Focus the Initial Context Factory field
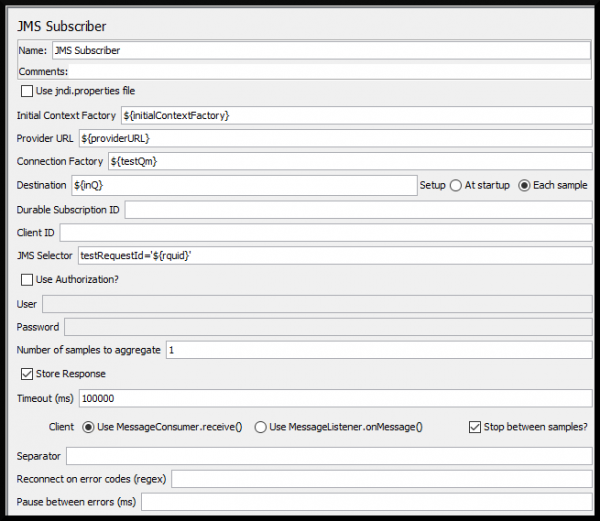600x521 pixels. click(356, 116)
